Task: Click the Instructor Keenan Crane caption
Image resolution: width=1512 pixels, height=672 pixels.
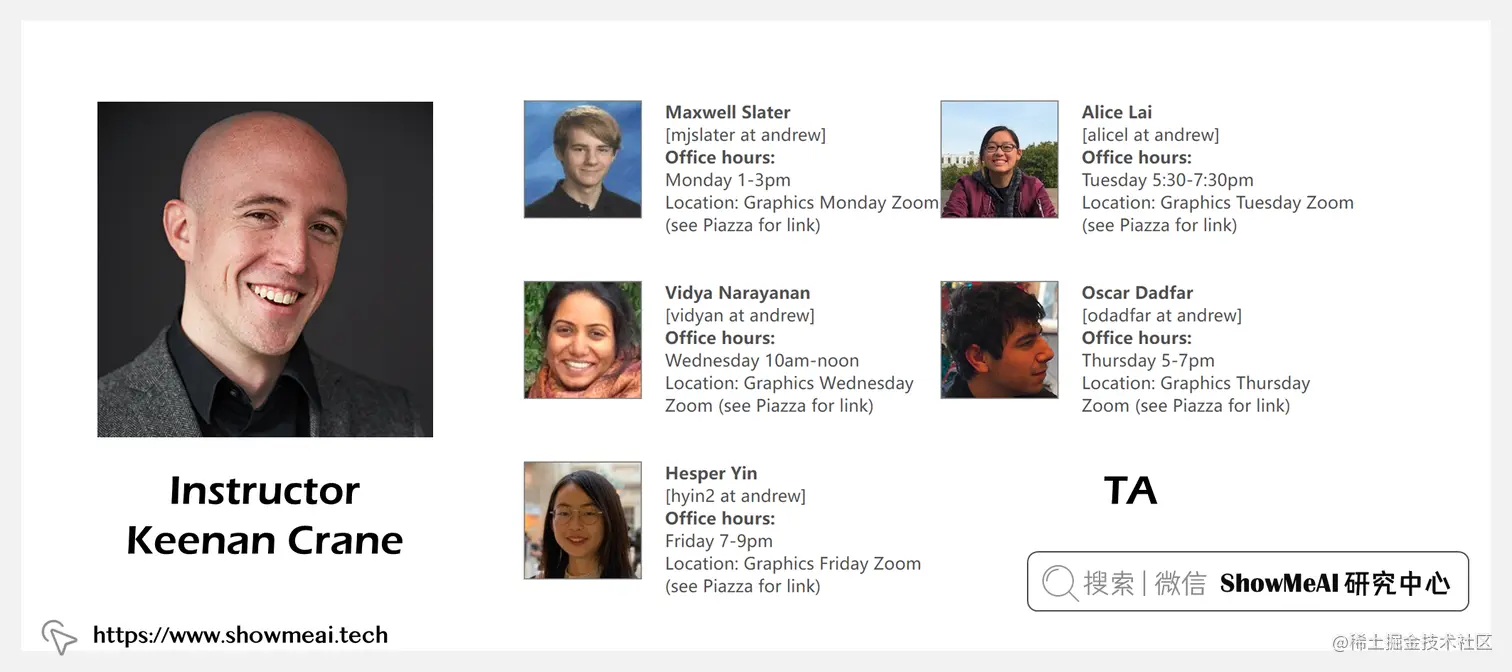Action: tap(265, 515)
